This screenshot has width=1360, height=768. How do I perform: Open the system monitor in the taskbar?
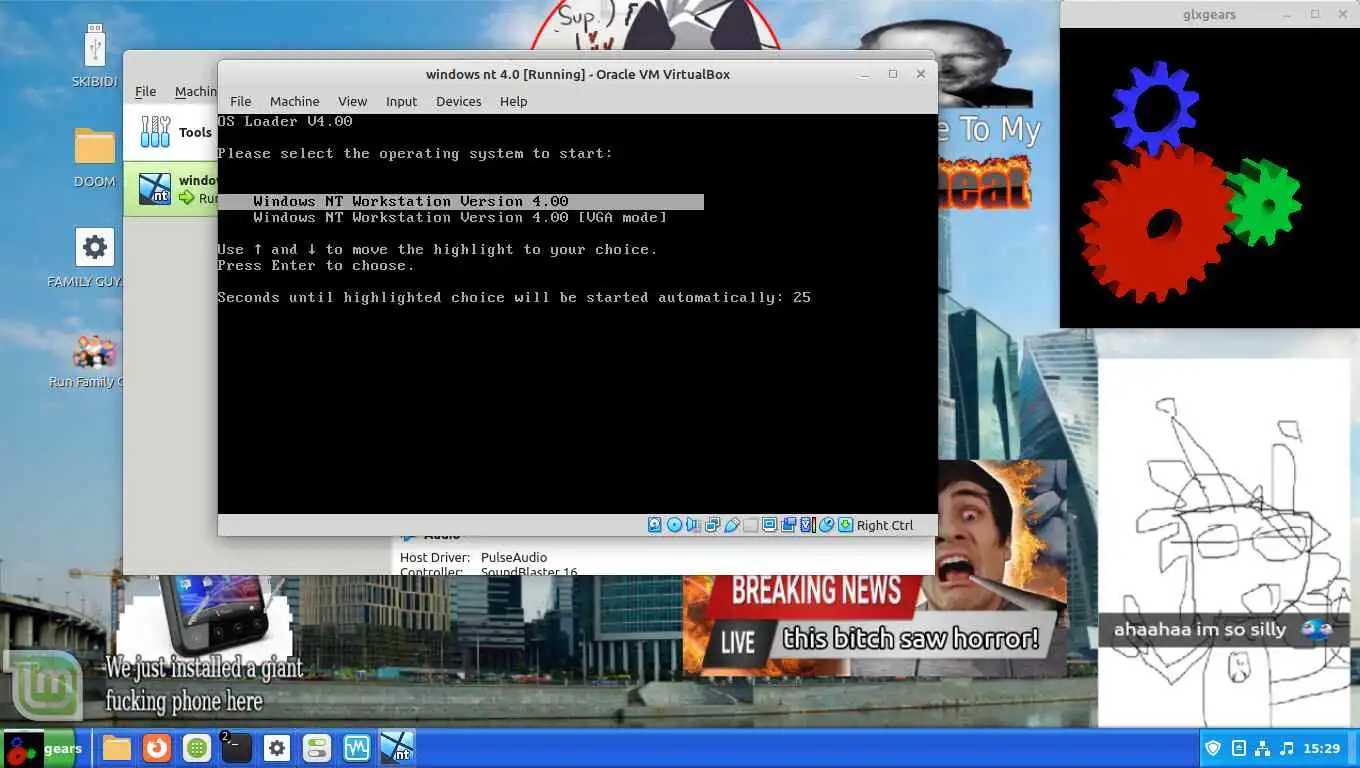coord(357,748)
